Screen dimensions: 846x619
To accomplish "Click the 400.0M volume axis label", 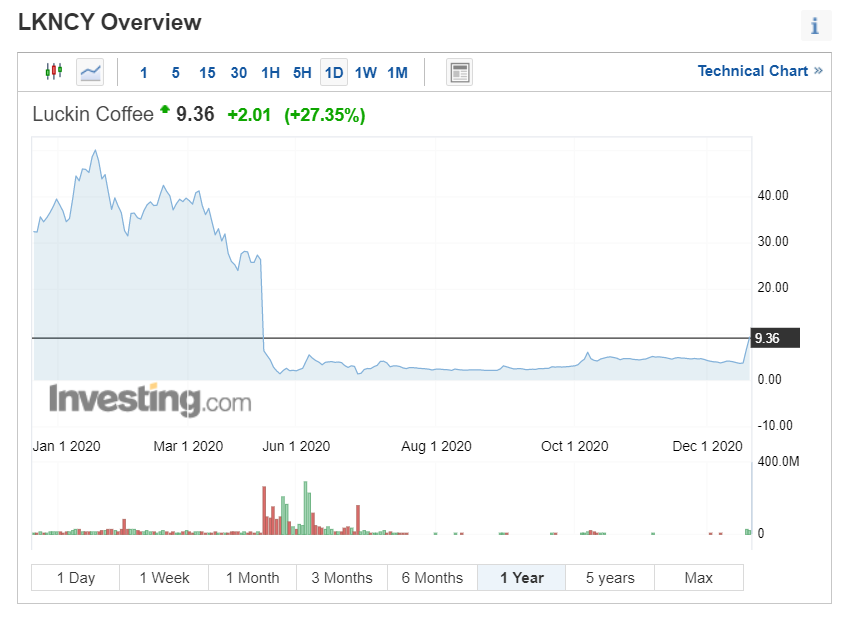I will pos(778,461).
